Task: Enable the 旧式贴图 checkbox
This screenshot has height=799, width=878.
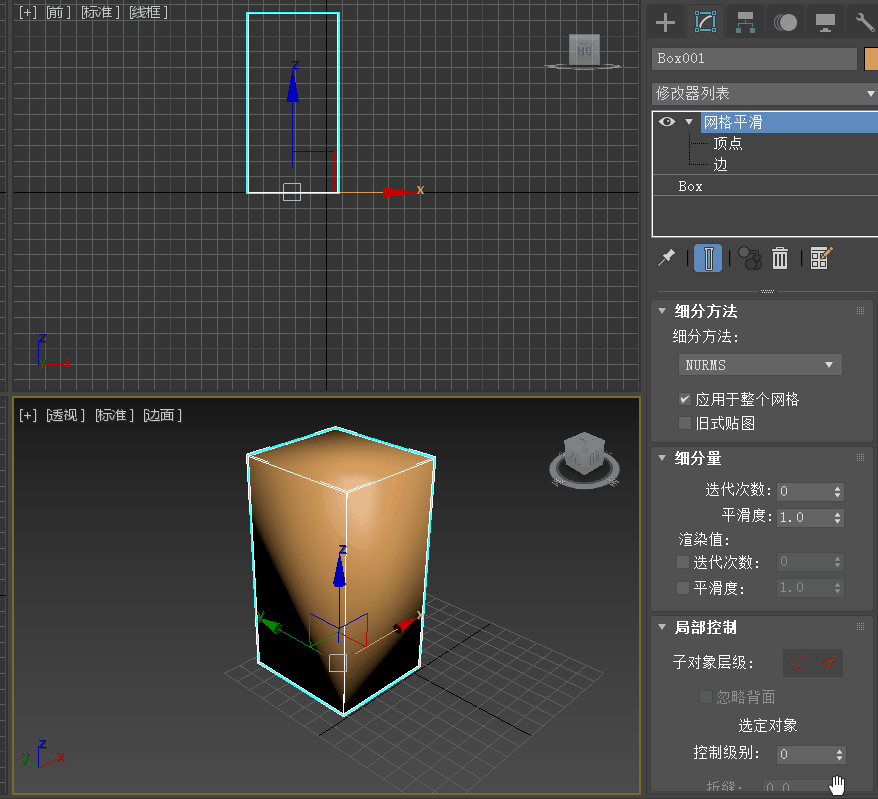Action: click(x=685, y=423)
